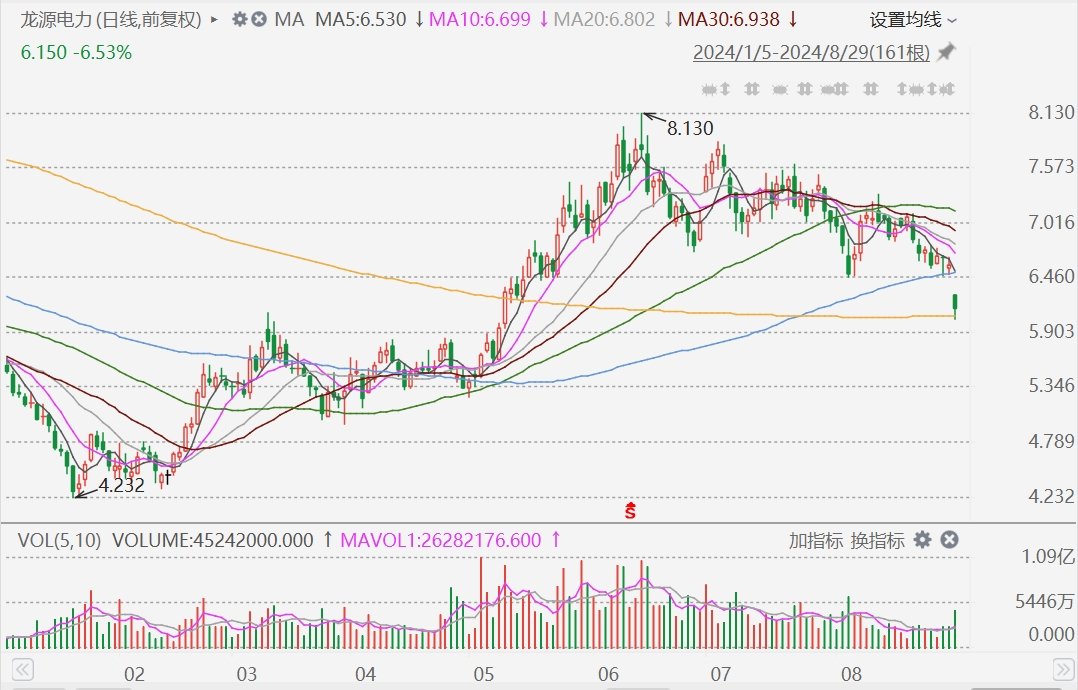Expand arrow next to 龙源电力 title

[x=214, y=19]
